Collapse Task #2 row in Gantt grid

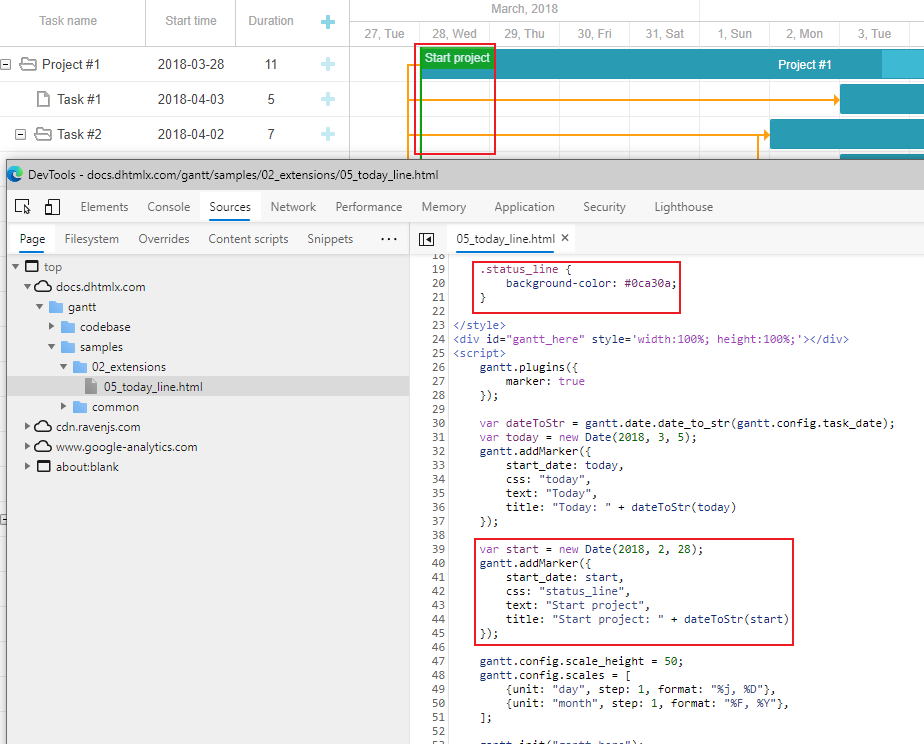[x=21, y=134]
